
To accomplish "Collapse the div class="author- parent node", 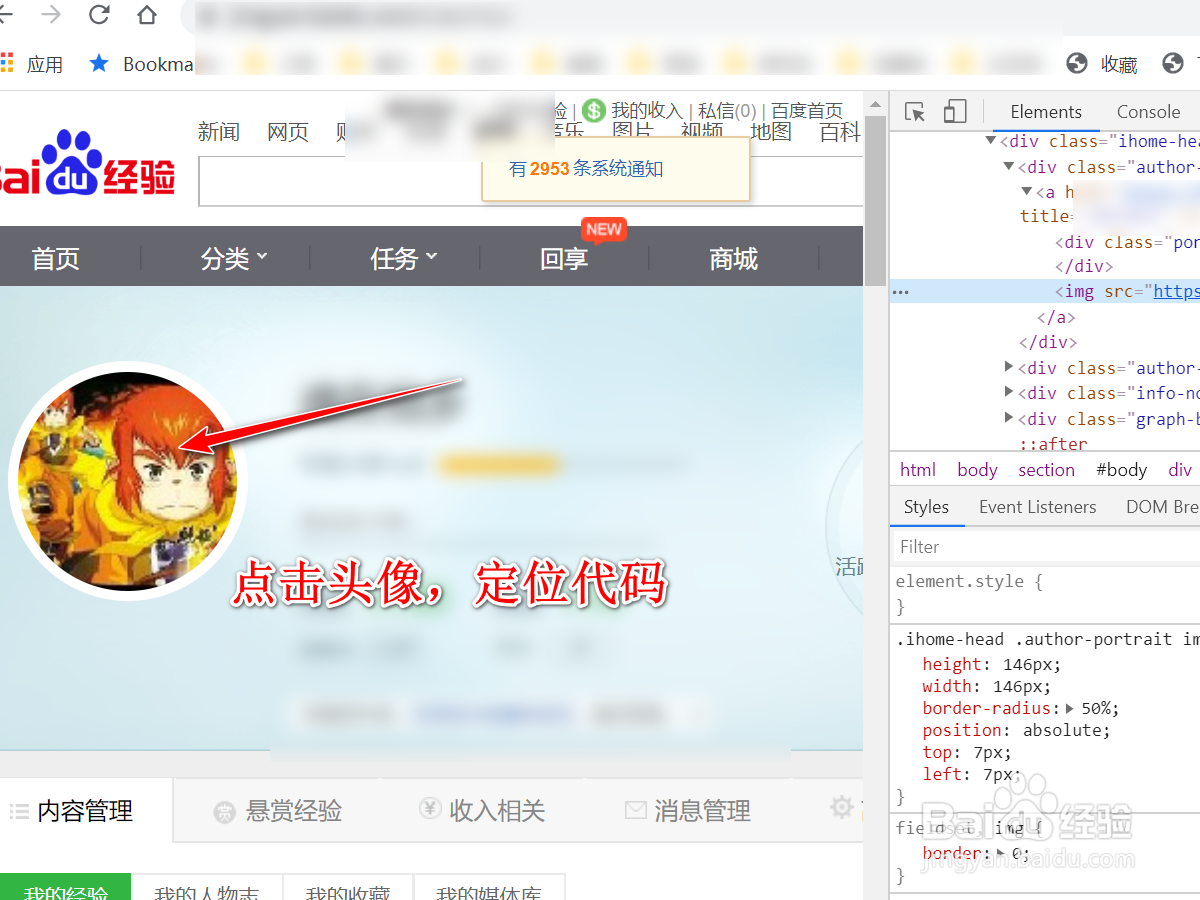I will [1009, 166].
